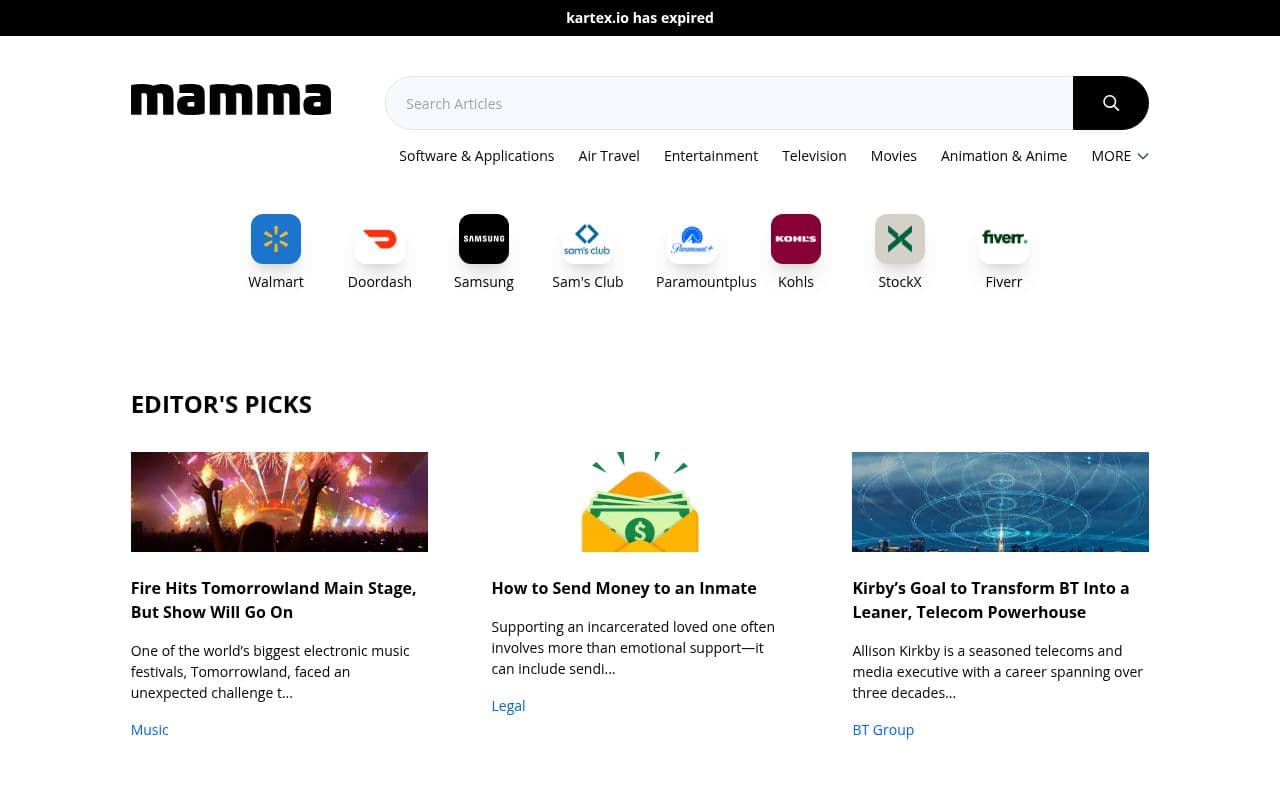Click the Walmart brand icon
The image size is (1280, 800).
tap(275, 239)
